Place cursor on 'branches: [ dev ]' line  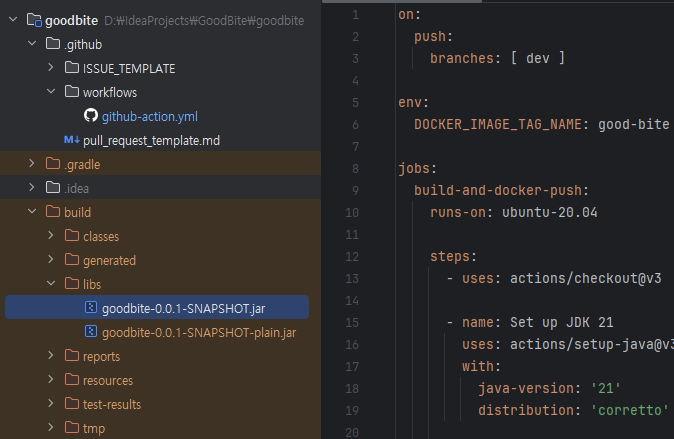(497, 58)
